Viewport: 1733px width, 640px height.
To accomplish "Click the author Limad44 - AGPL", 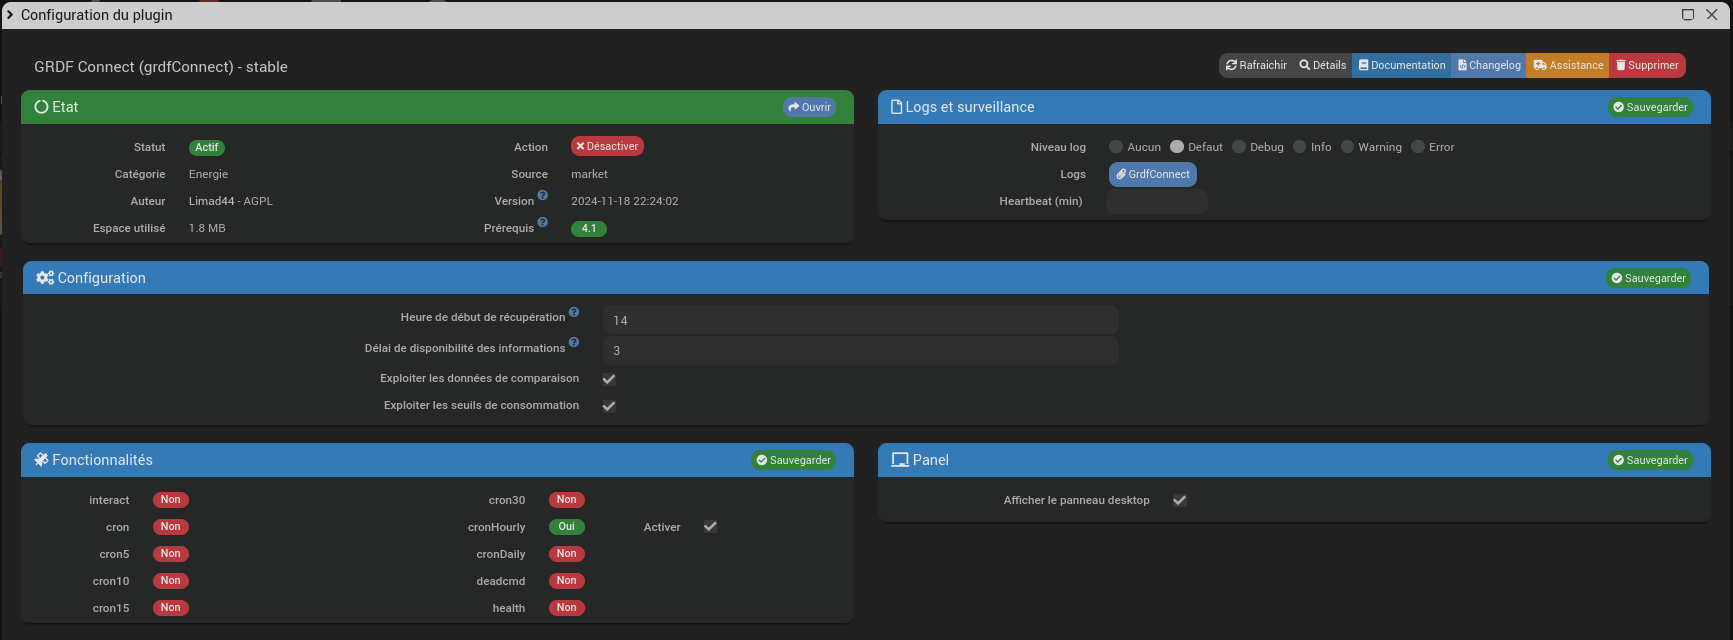I will coord(231,201).
